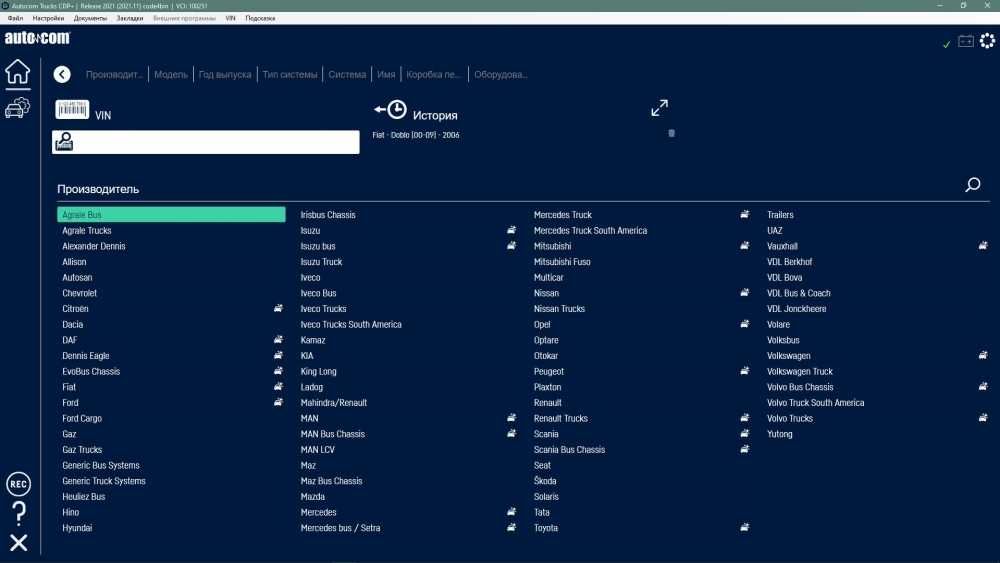Select Yutong manufacturer

[x=779, y=434]
